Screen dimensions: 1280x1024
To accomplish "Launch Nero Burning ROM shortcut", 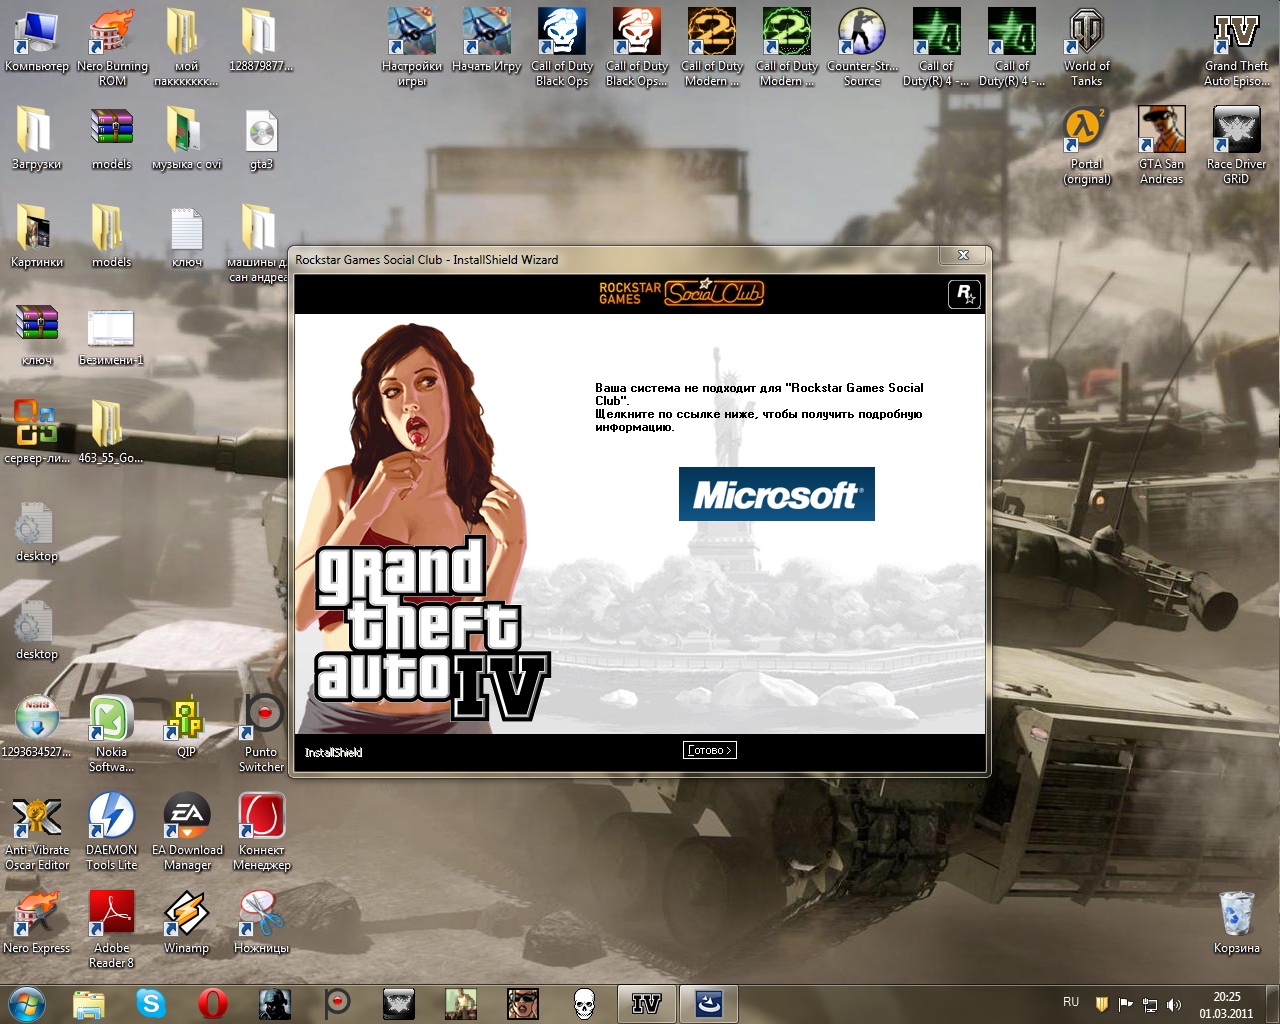I will click(x=112, y=46).
